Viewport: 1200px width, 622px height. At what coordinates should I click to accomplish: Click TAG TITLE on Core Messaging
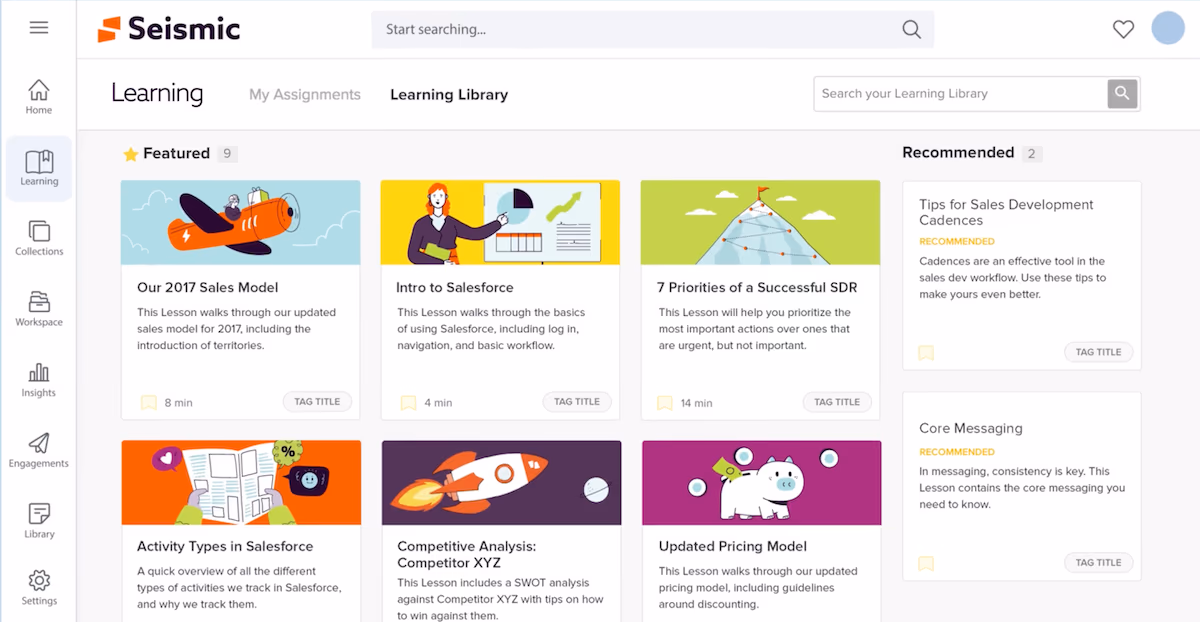pos(1099,563)
